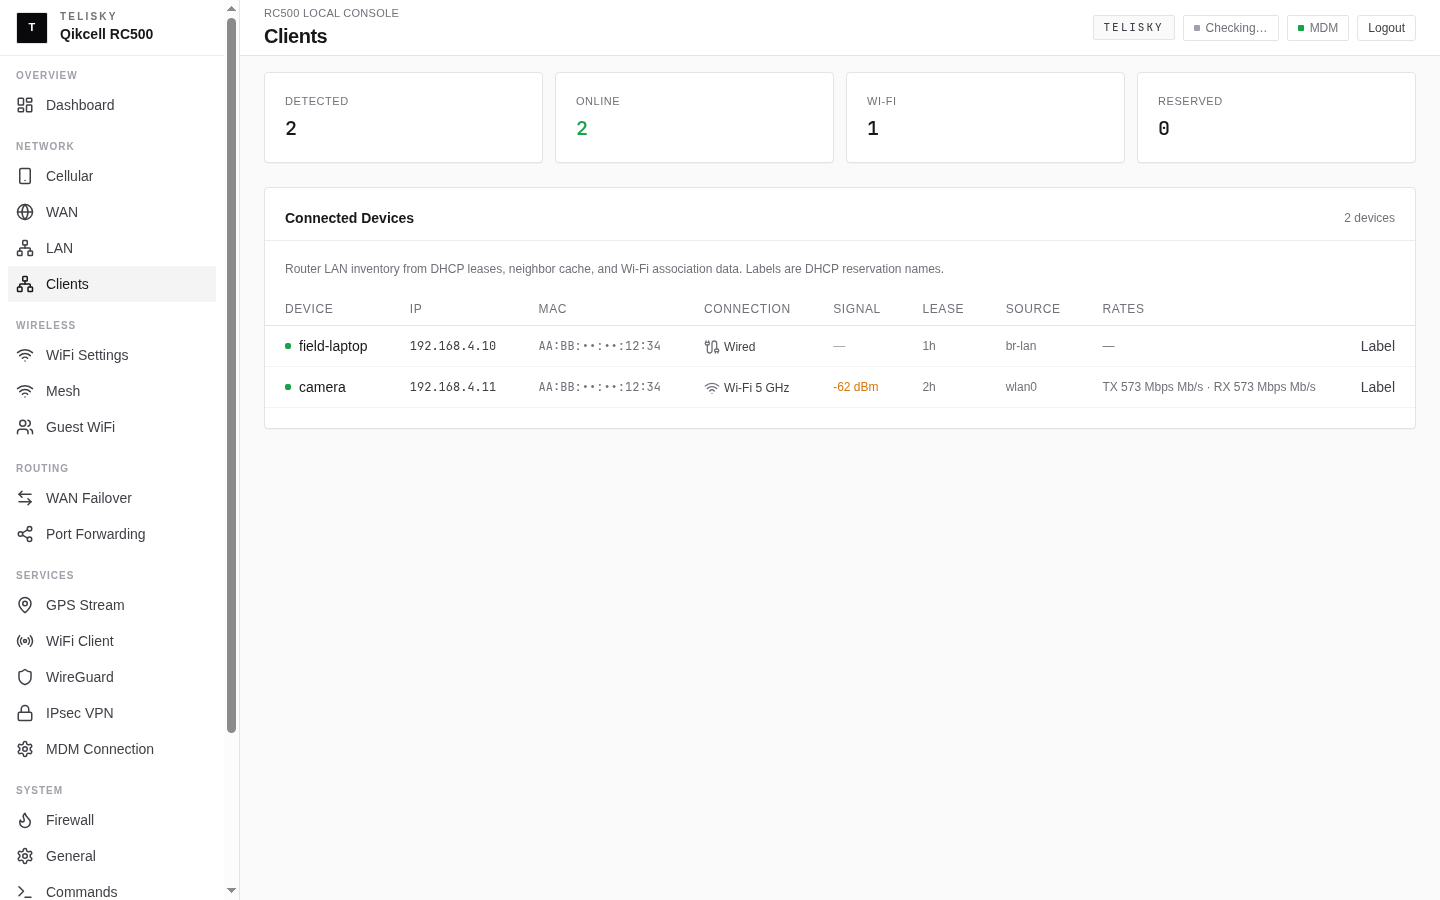Open the WAN menu item

pos(112,212)
